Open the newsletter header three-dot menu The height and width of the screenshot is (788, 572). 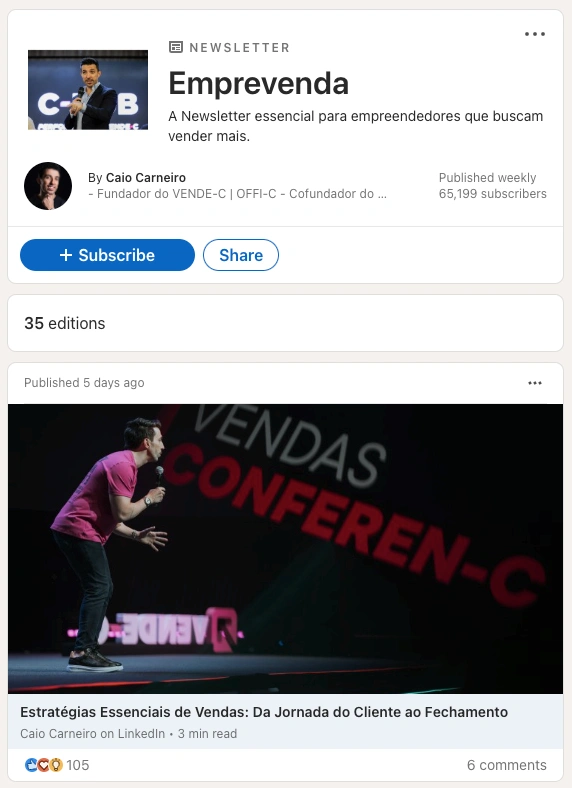[x=535, y=34]
